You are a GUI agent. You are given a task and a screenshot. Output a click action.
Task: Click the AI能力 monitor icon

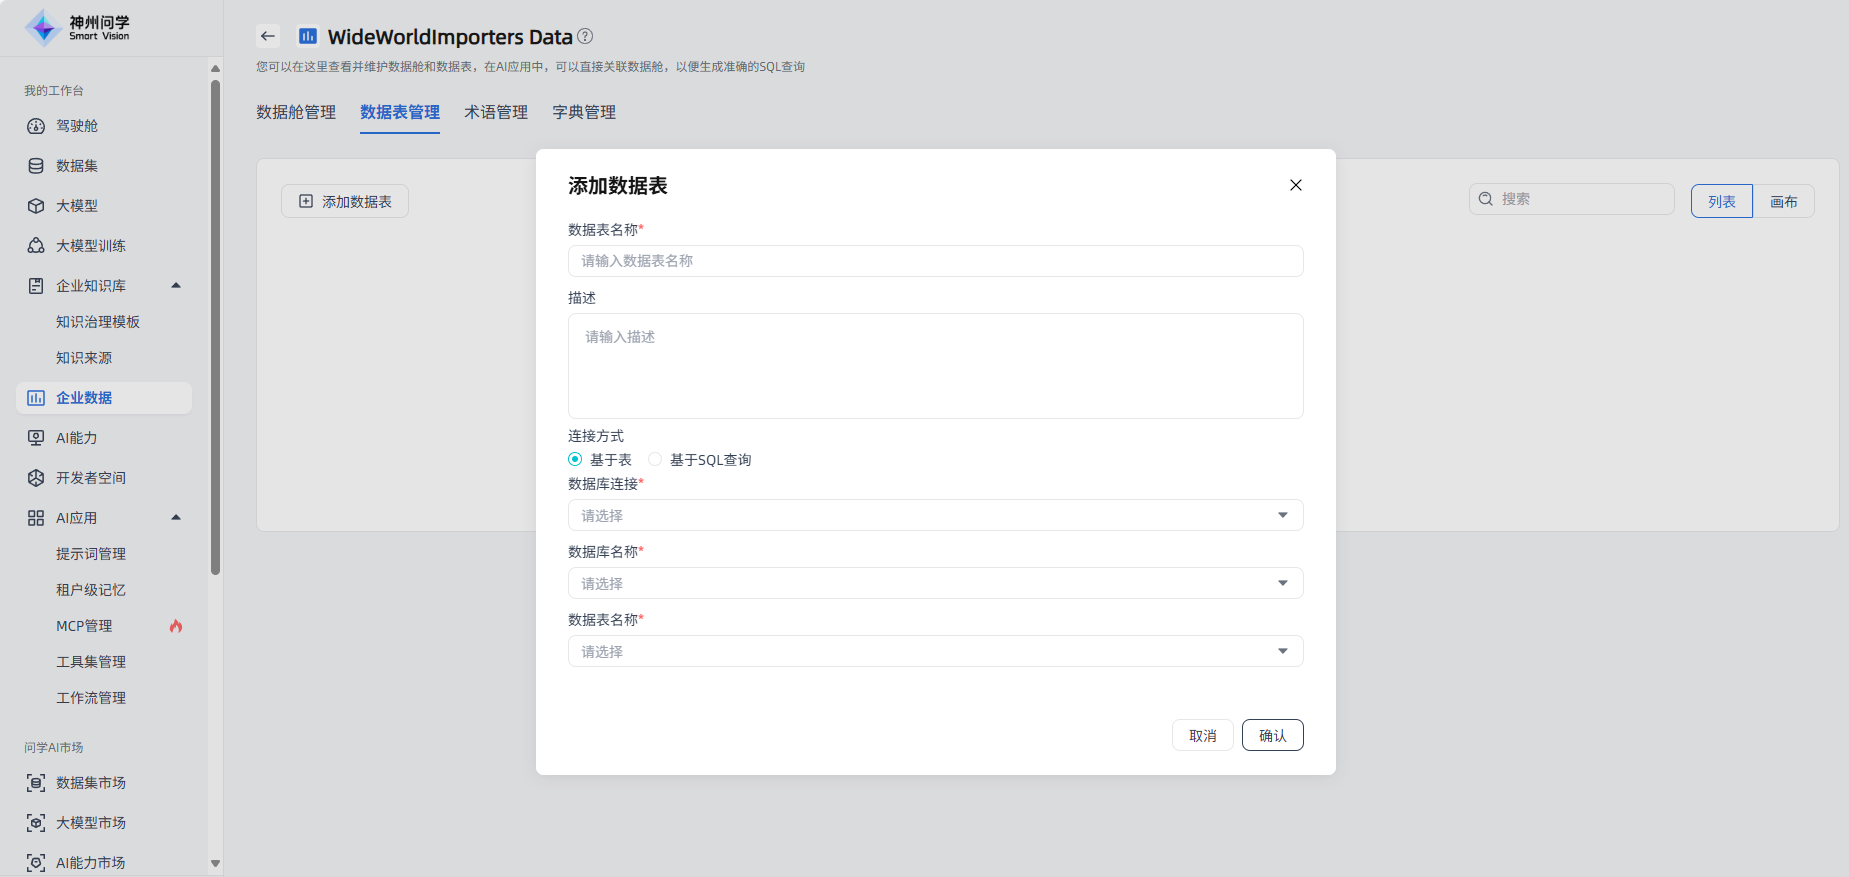pos(36,438)
